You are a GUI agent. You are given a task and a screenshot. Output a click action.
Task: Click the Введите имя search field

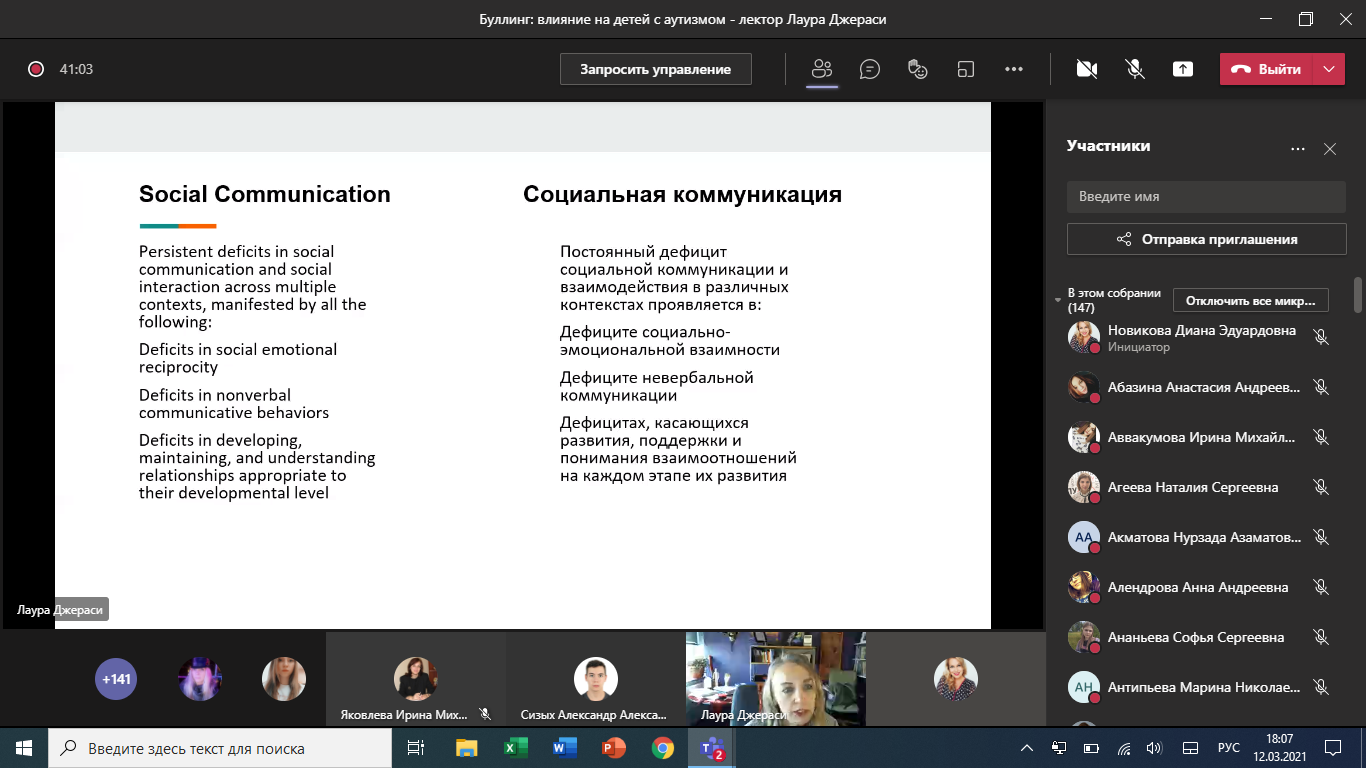pos(1206,197)
